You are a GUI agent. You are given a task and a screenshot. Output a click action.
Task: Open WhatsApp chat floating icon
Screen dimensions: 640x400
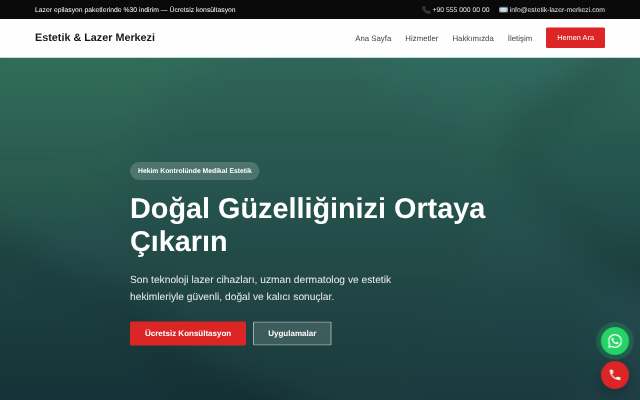click(x=615, y=341)
